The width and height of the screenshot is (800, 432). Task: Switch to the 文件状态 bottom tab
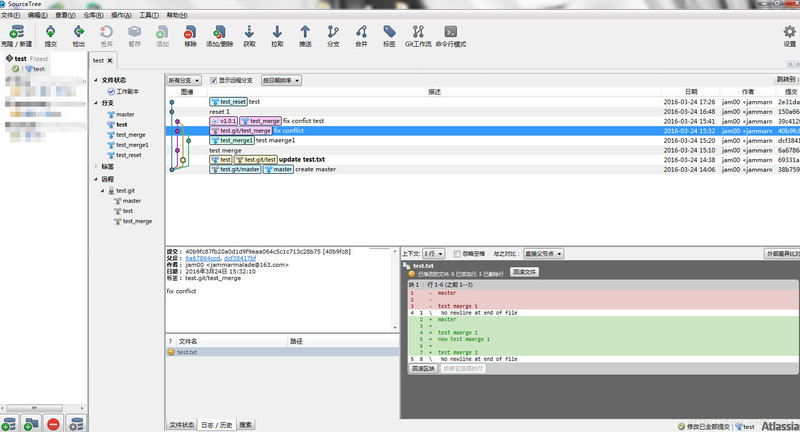tap(181, 424)
